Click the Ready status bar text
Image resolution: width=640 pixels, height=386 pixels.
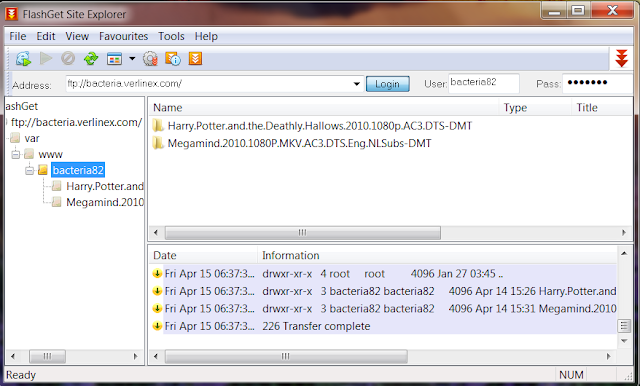pos(21,375)
